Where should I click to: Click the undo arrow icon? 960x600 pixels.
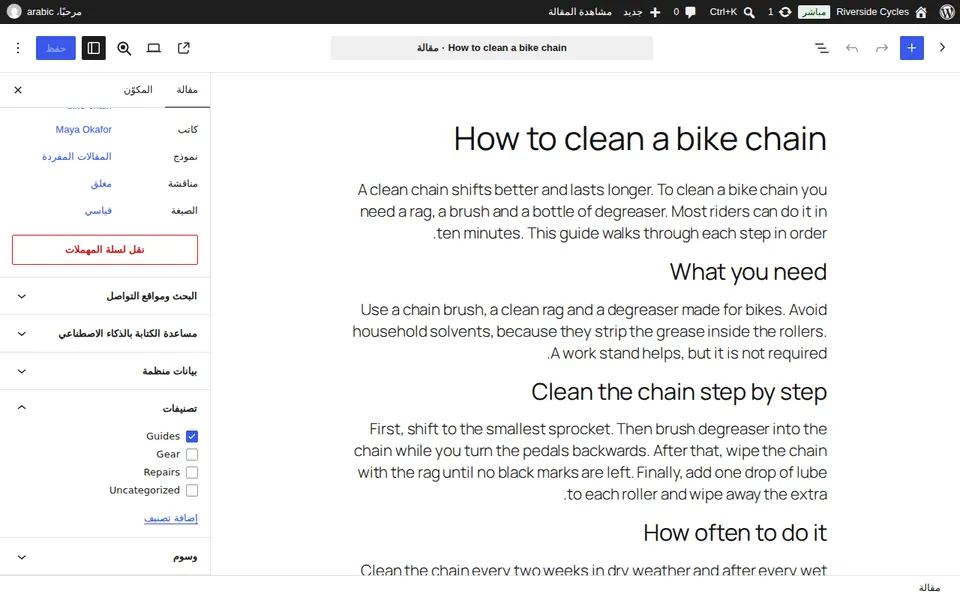[x=852, y=48]
